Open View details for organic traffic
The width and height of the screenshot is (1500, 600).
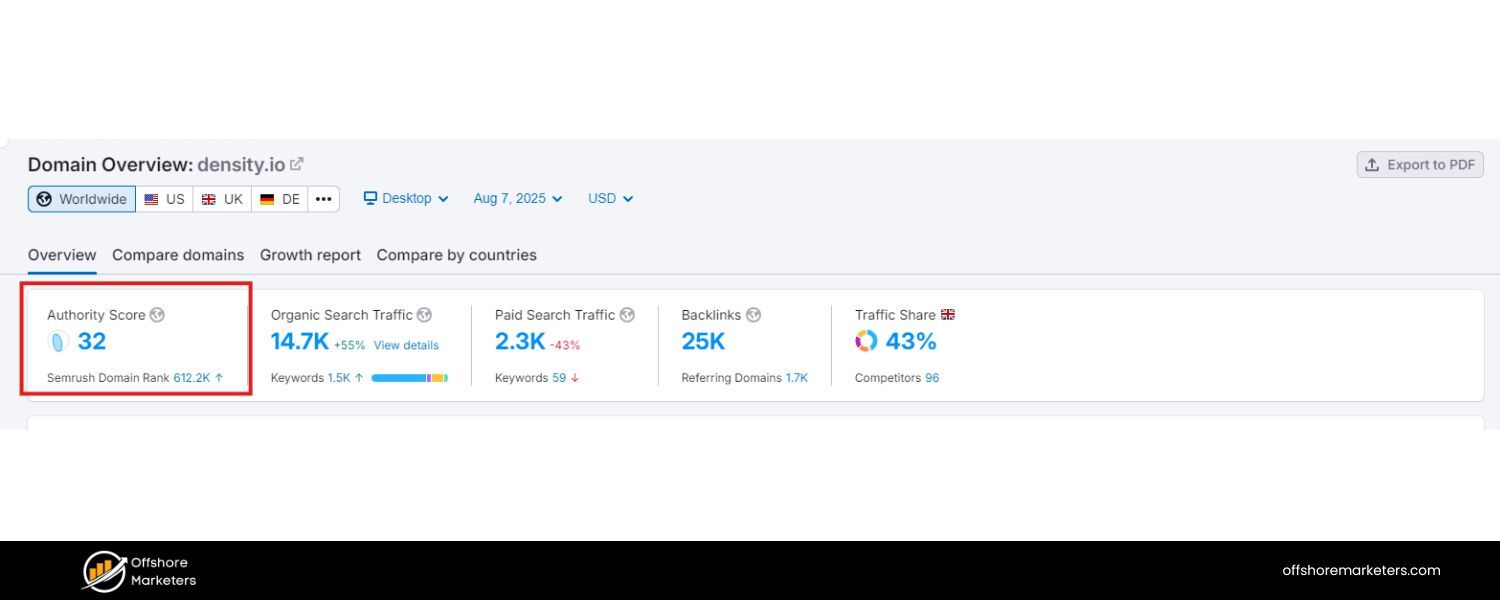point(406,345)
